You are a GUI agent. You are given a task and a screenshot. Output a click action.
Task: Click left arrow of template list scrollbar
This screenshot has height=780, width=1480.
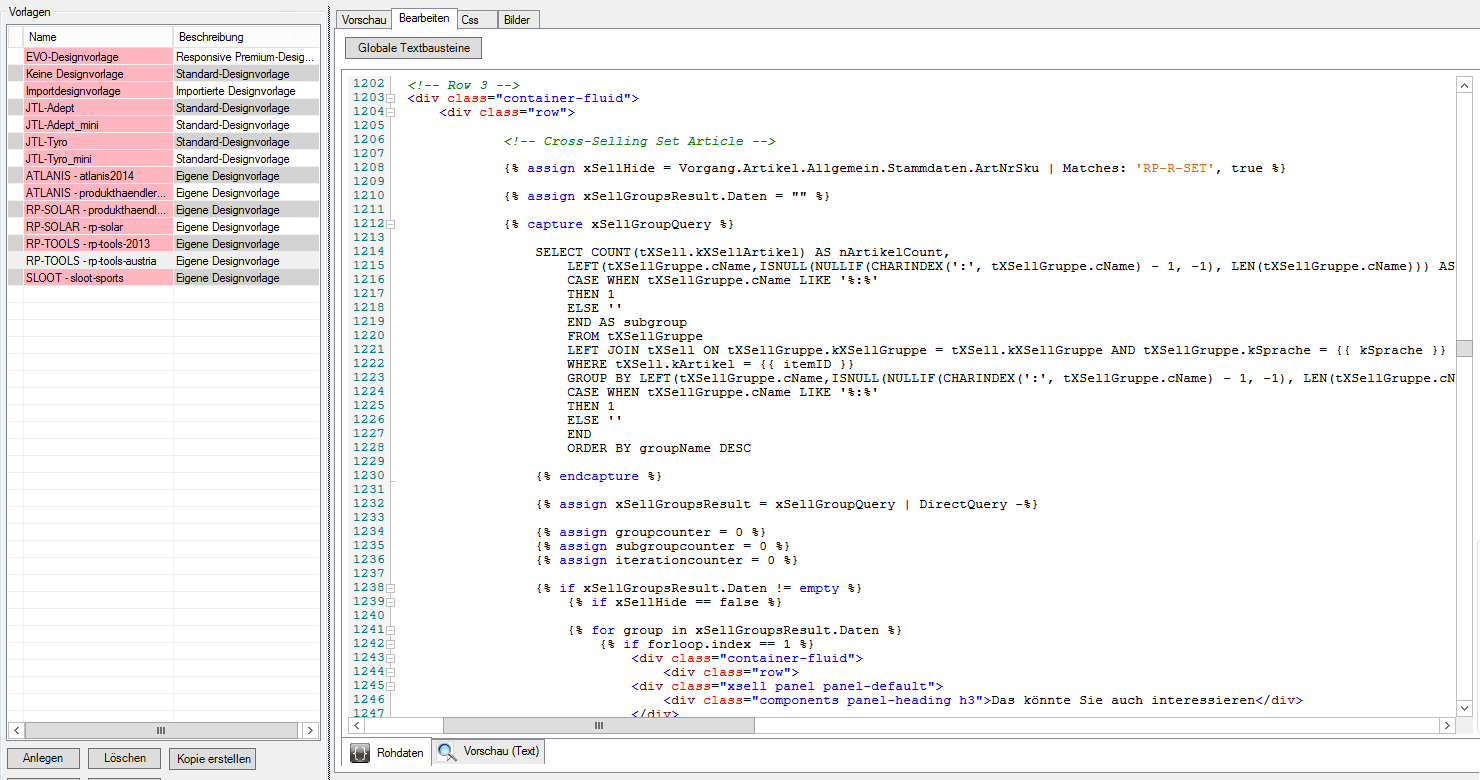15,730
